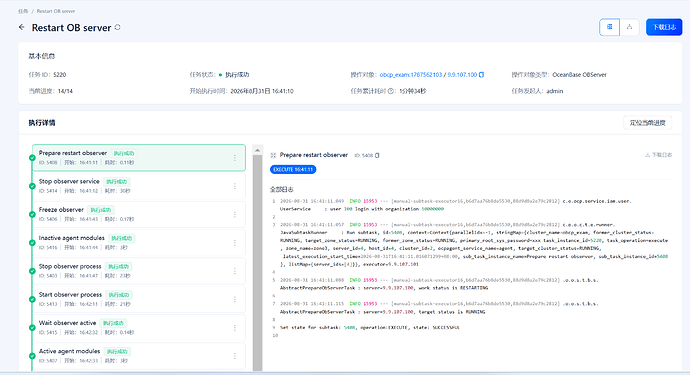Open the three-dot menu for Stop observer service
Viewport: 690px width, 375px height.
235,186
